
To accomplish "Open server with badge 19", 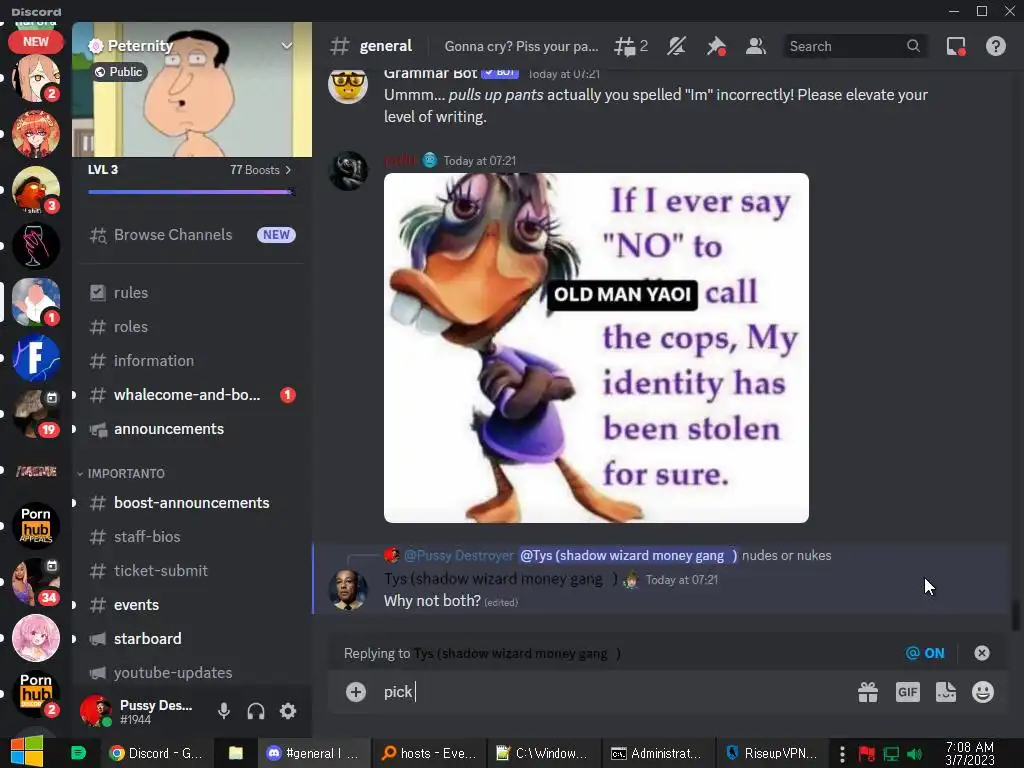I will [36, 414].
